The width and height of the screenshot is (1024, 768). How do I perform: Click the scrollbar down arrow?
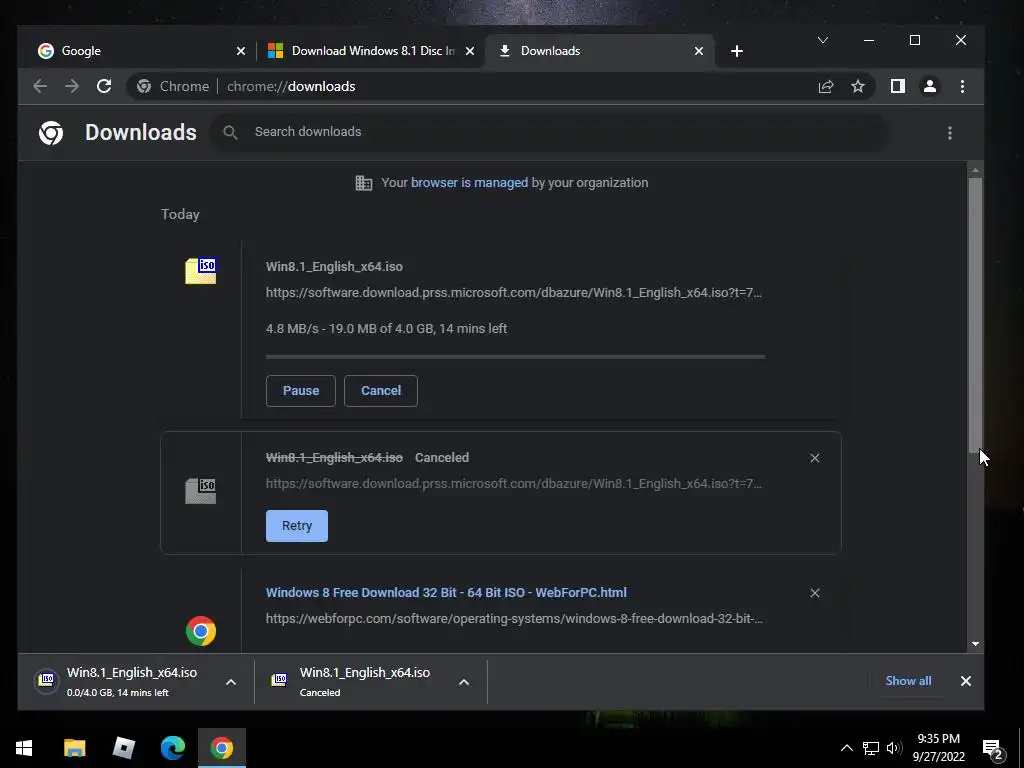(975, 644)
